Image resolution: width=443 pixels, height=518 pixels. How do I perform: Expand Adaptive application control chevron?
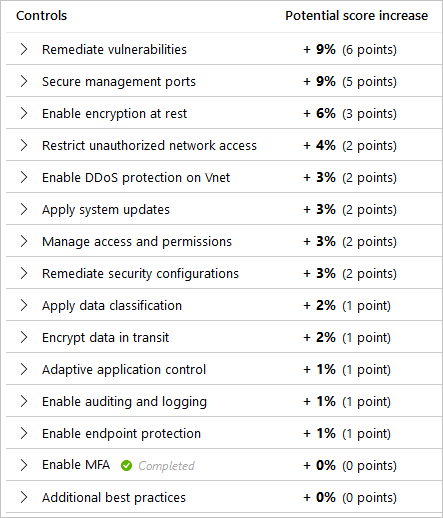(x=24, y=369)
